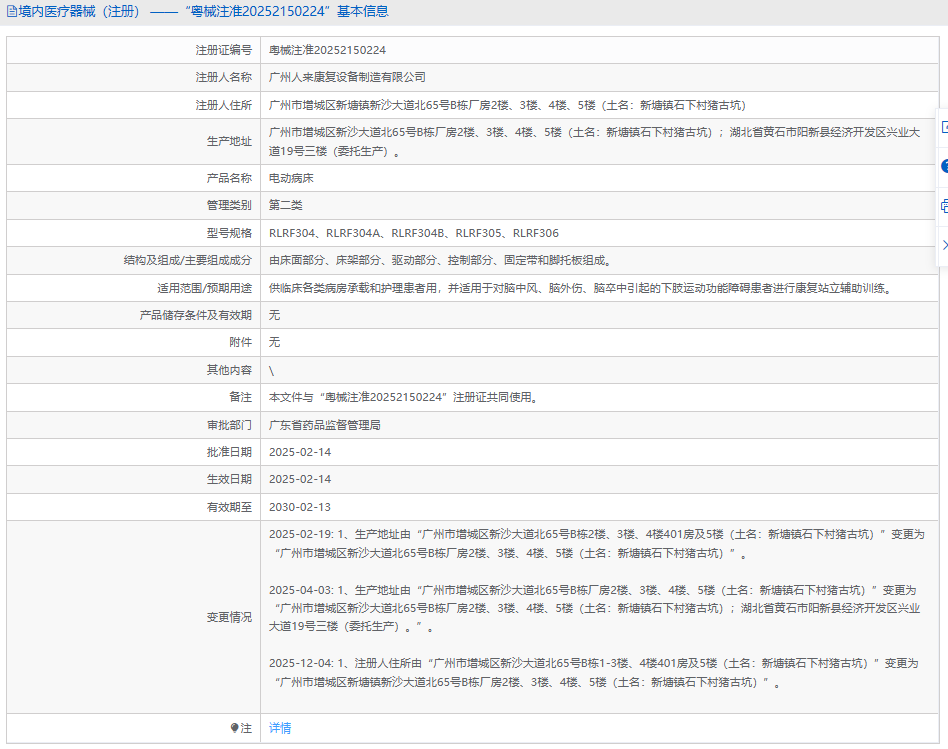Select model list starting RLRF304
This screenshot has width=948, height=749.
pos(414,233)
